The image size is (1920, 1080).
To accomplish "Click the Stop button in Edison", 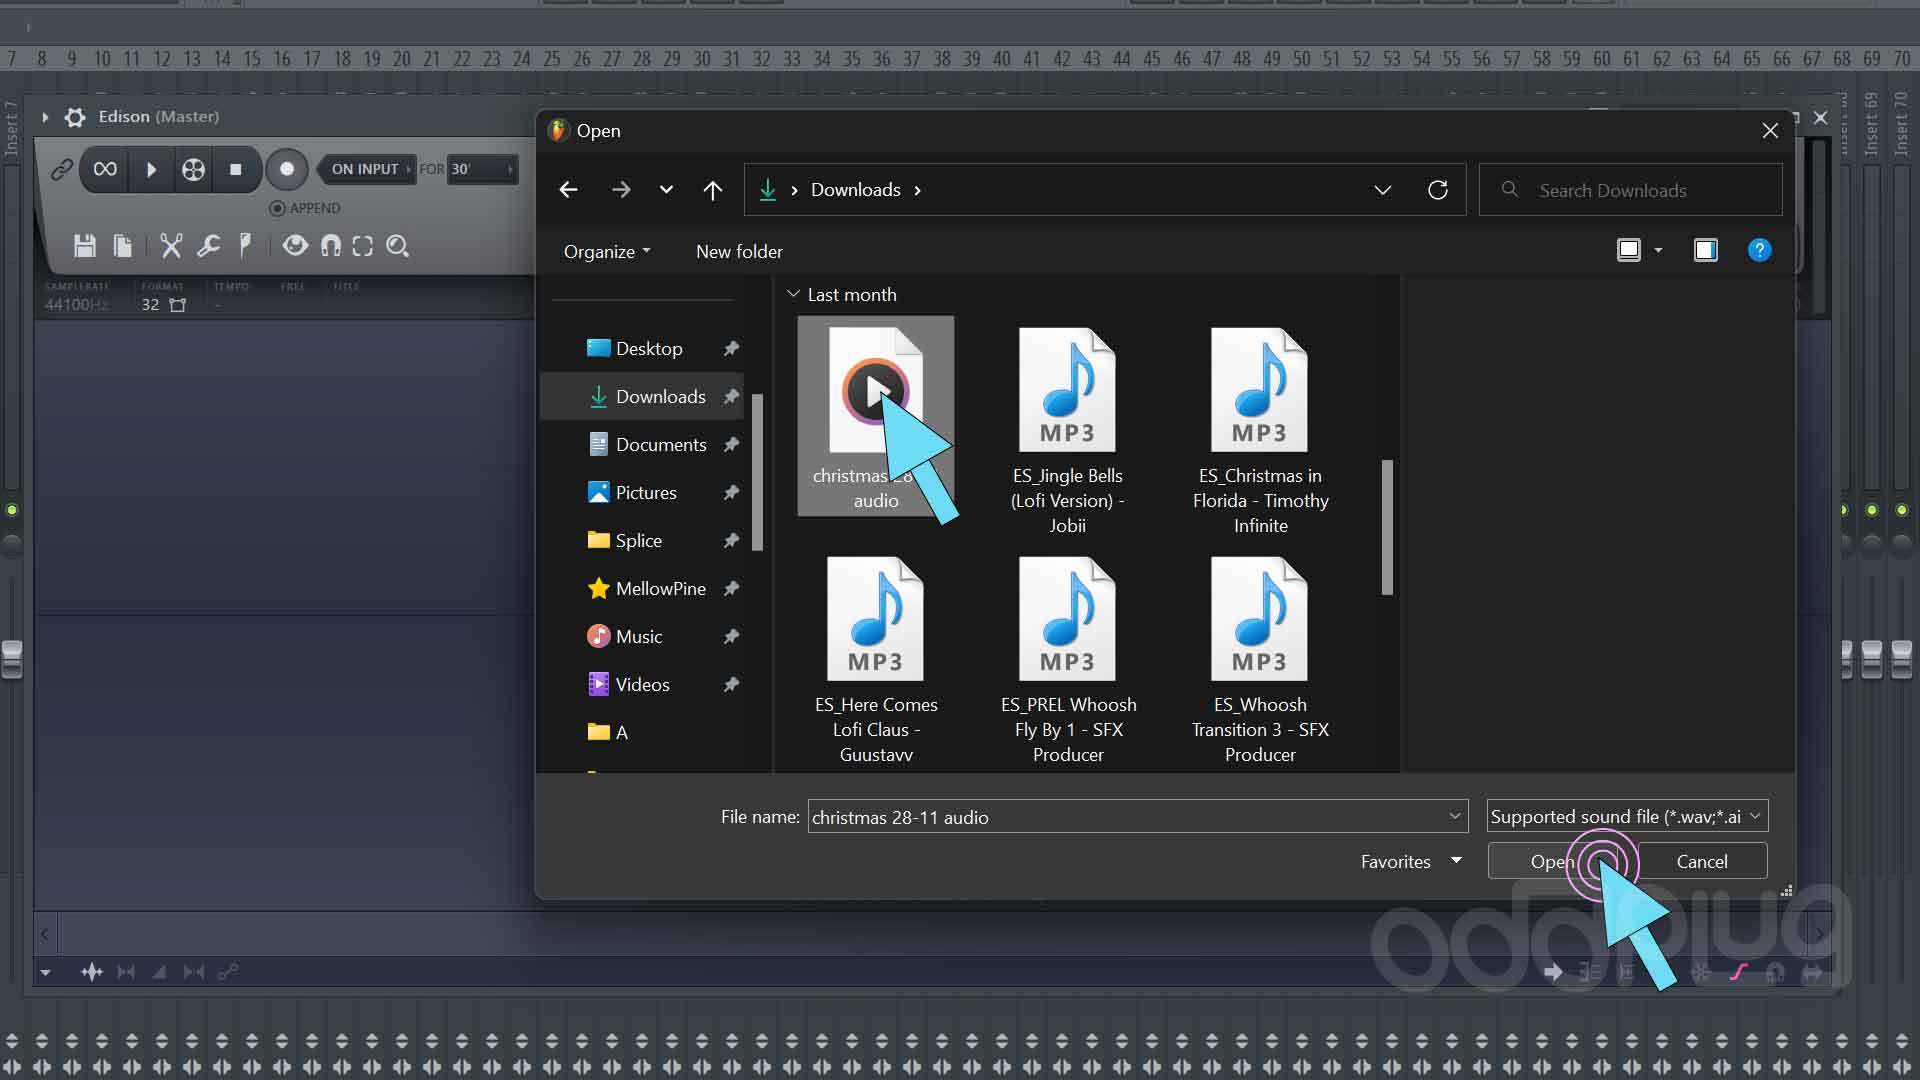I will [x=236, y=169].
